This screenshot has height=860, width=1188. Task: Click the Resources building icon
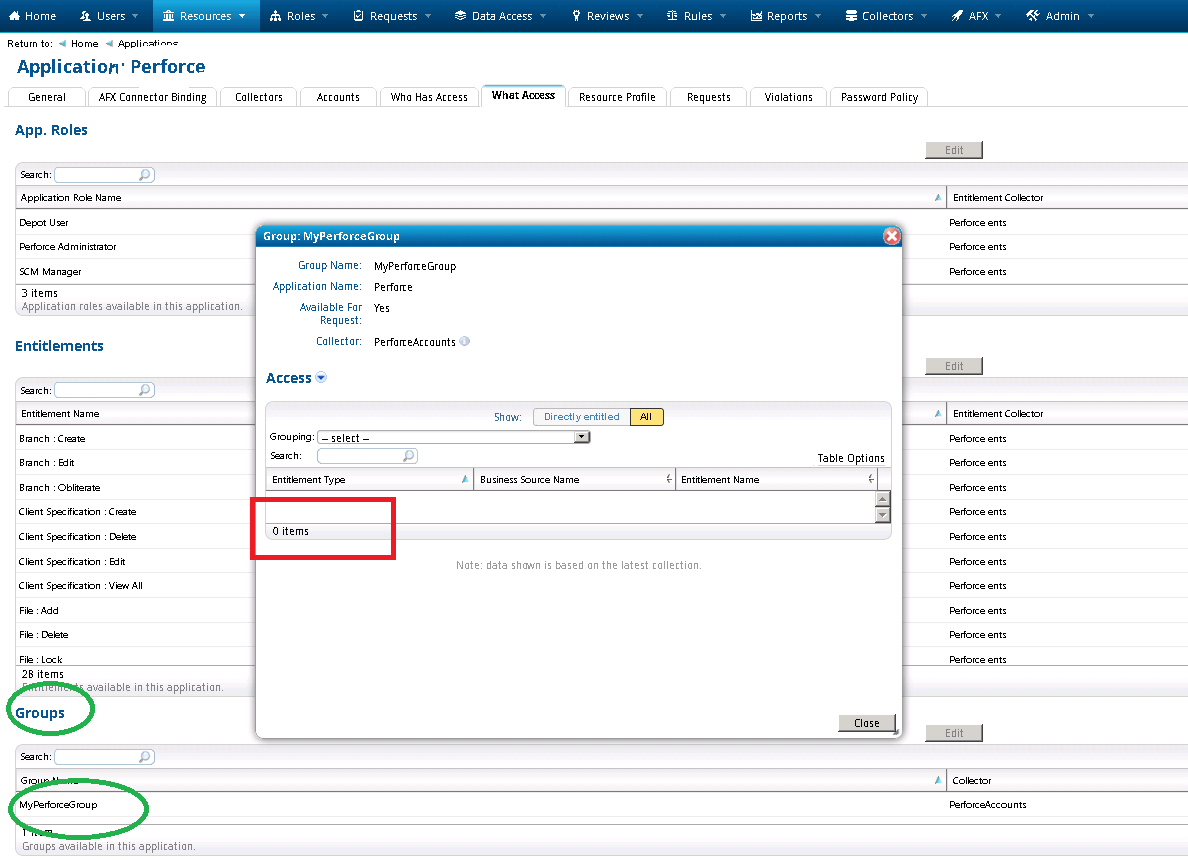168,16
